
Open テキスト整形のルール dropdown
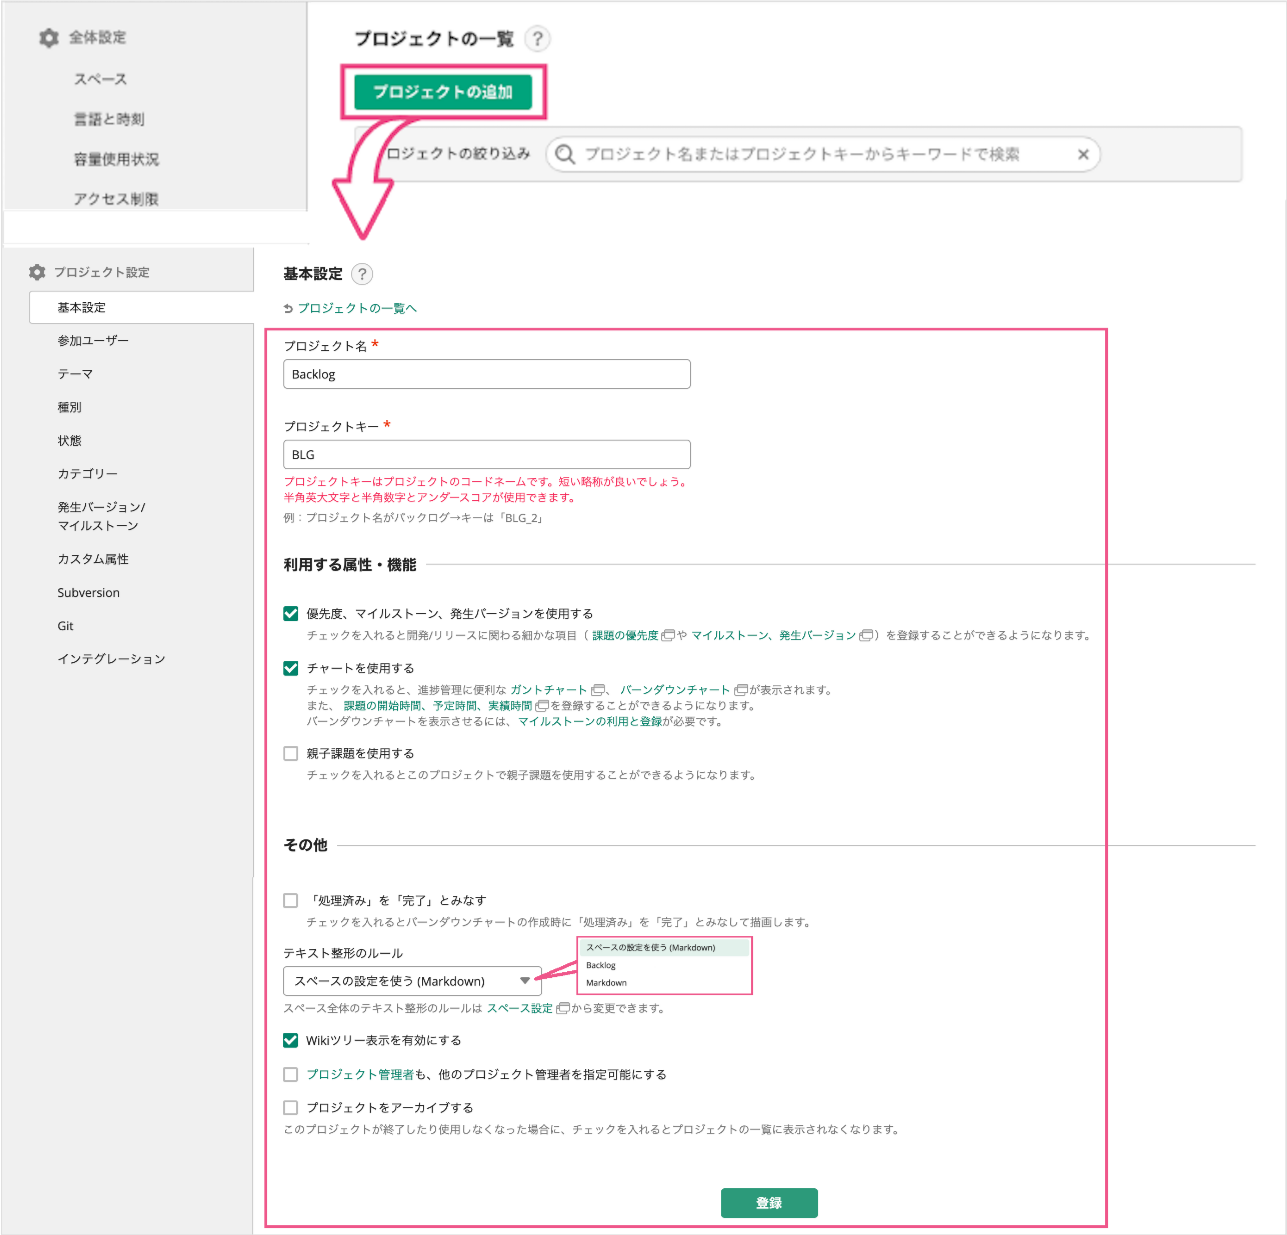pos(412,981)
